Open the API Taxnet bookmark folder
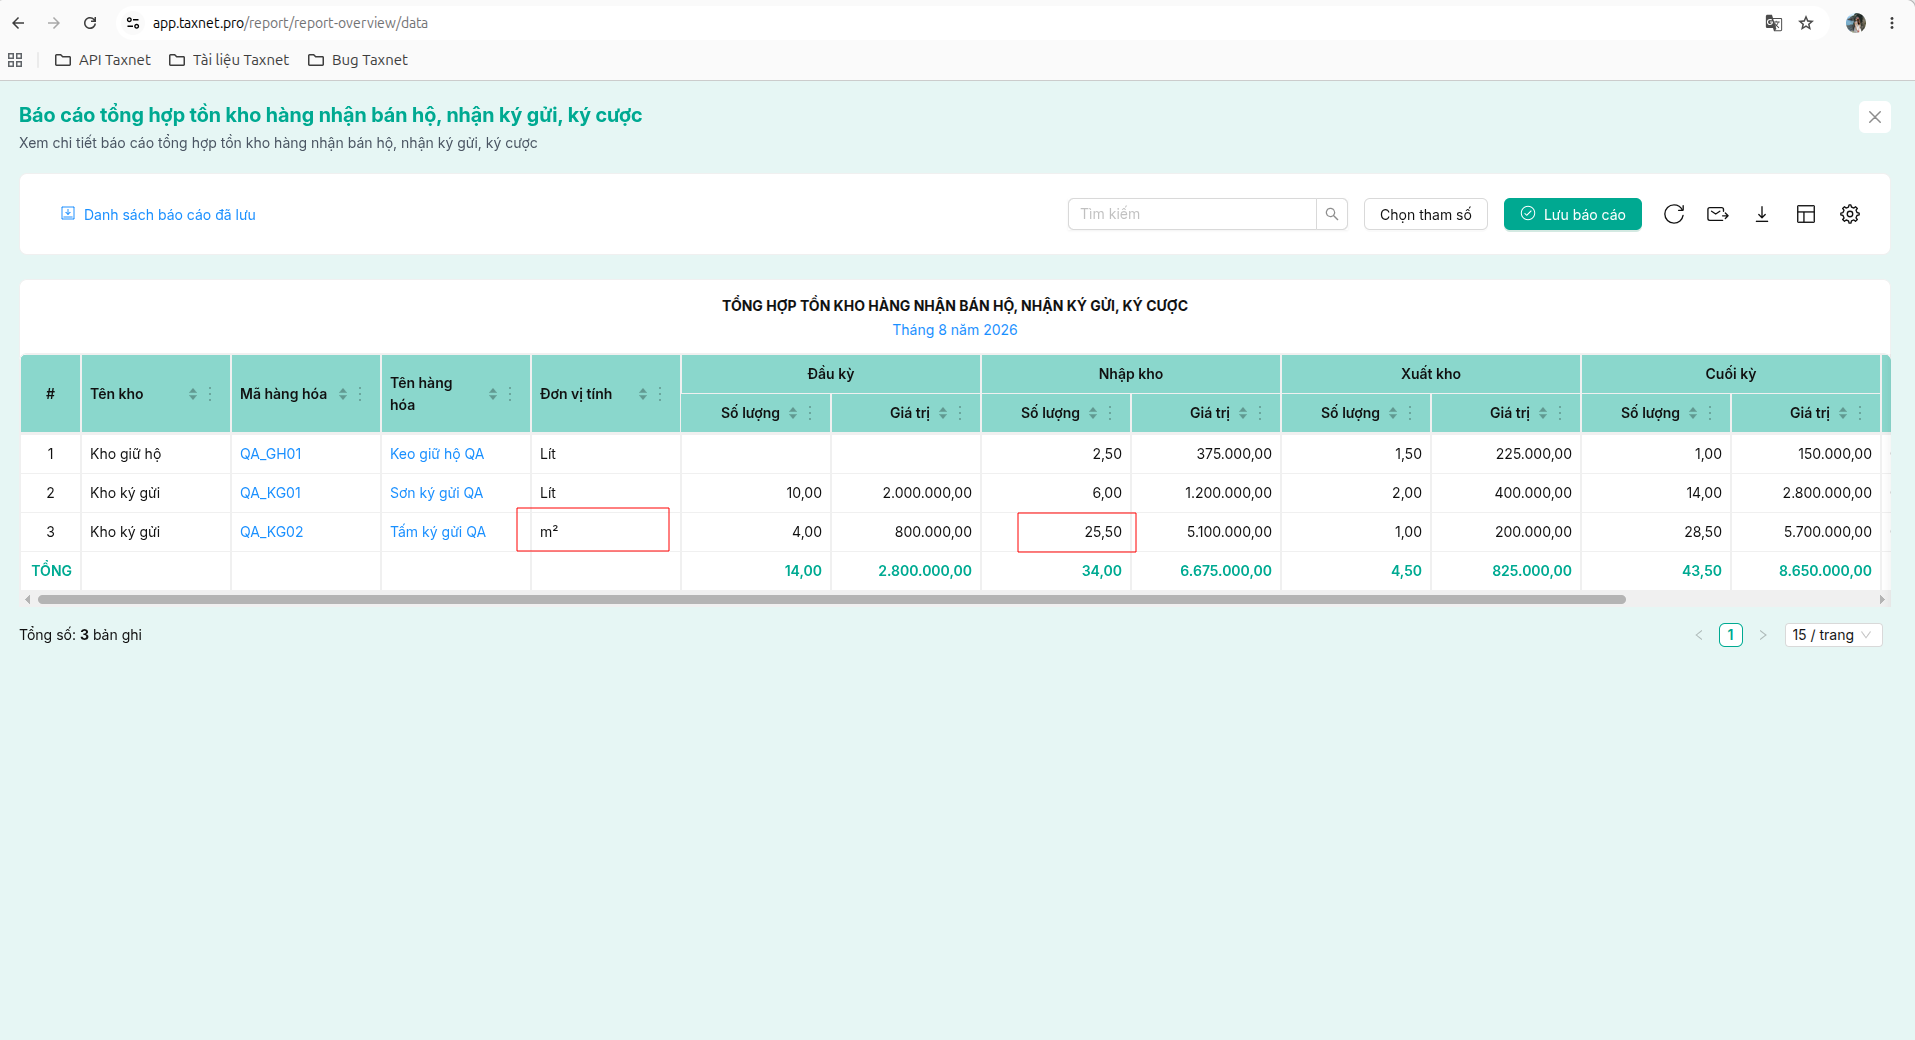 [103, 60]
